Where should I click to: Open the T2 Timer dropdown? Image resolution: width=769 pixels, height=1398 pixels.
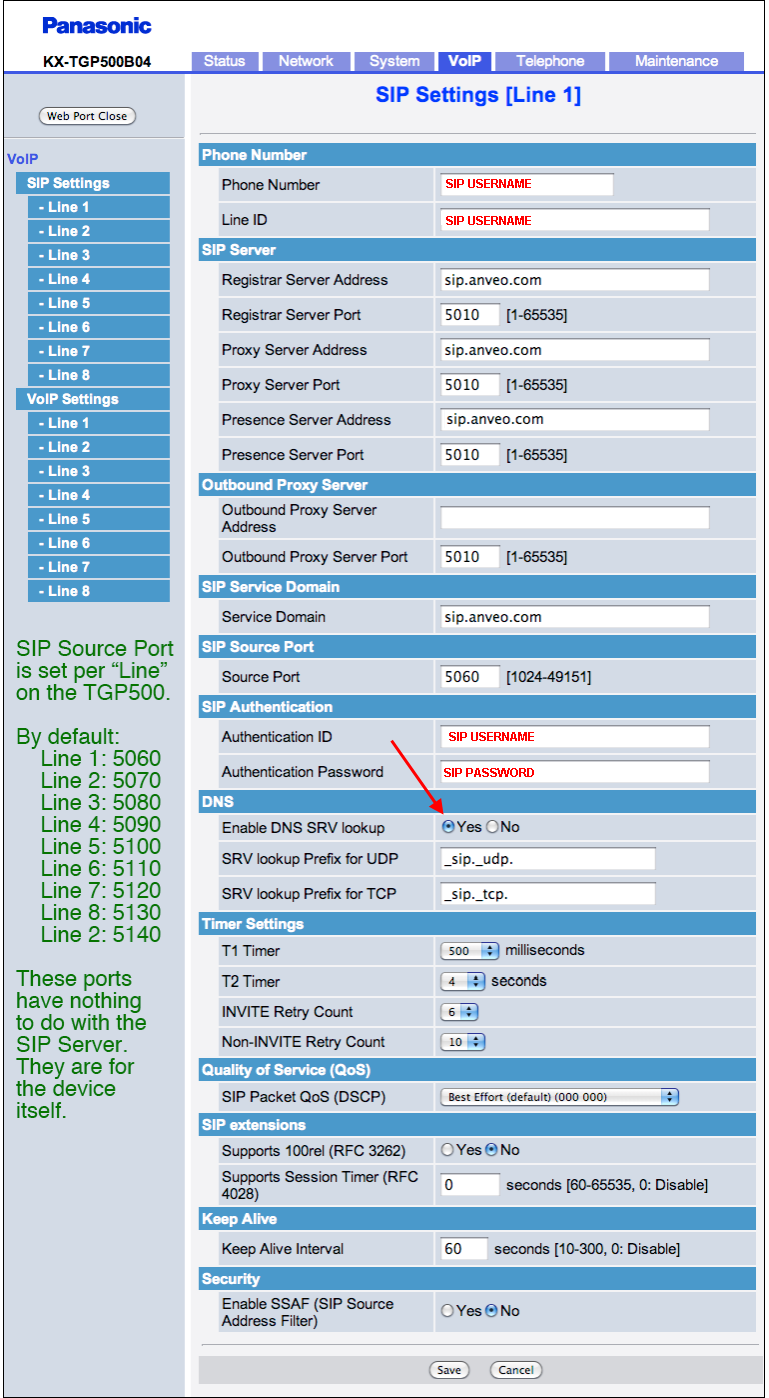coord(463,982)
